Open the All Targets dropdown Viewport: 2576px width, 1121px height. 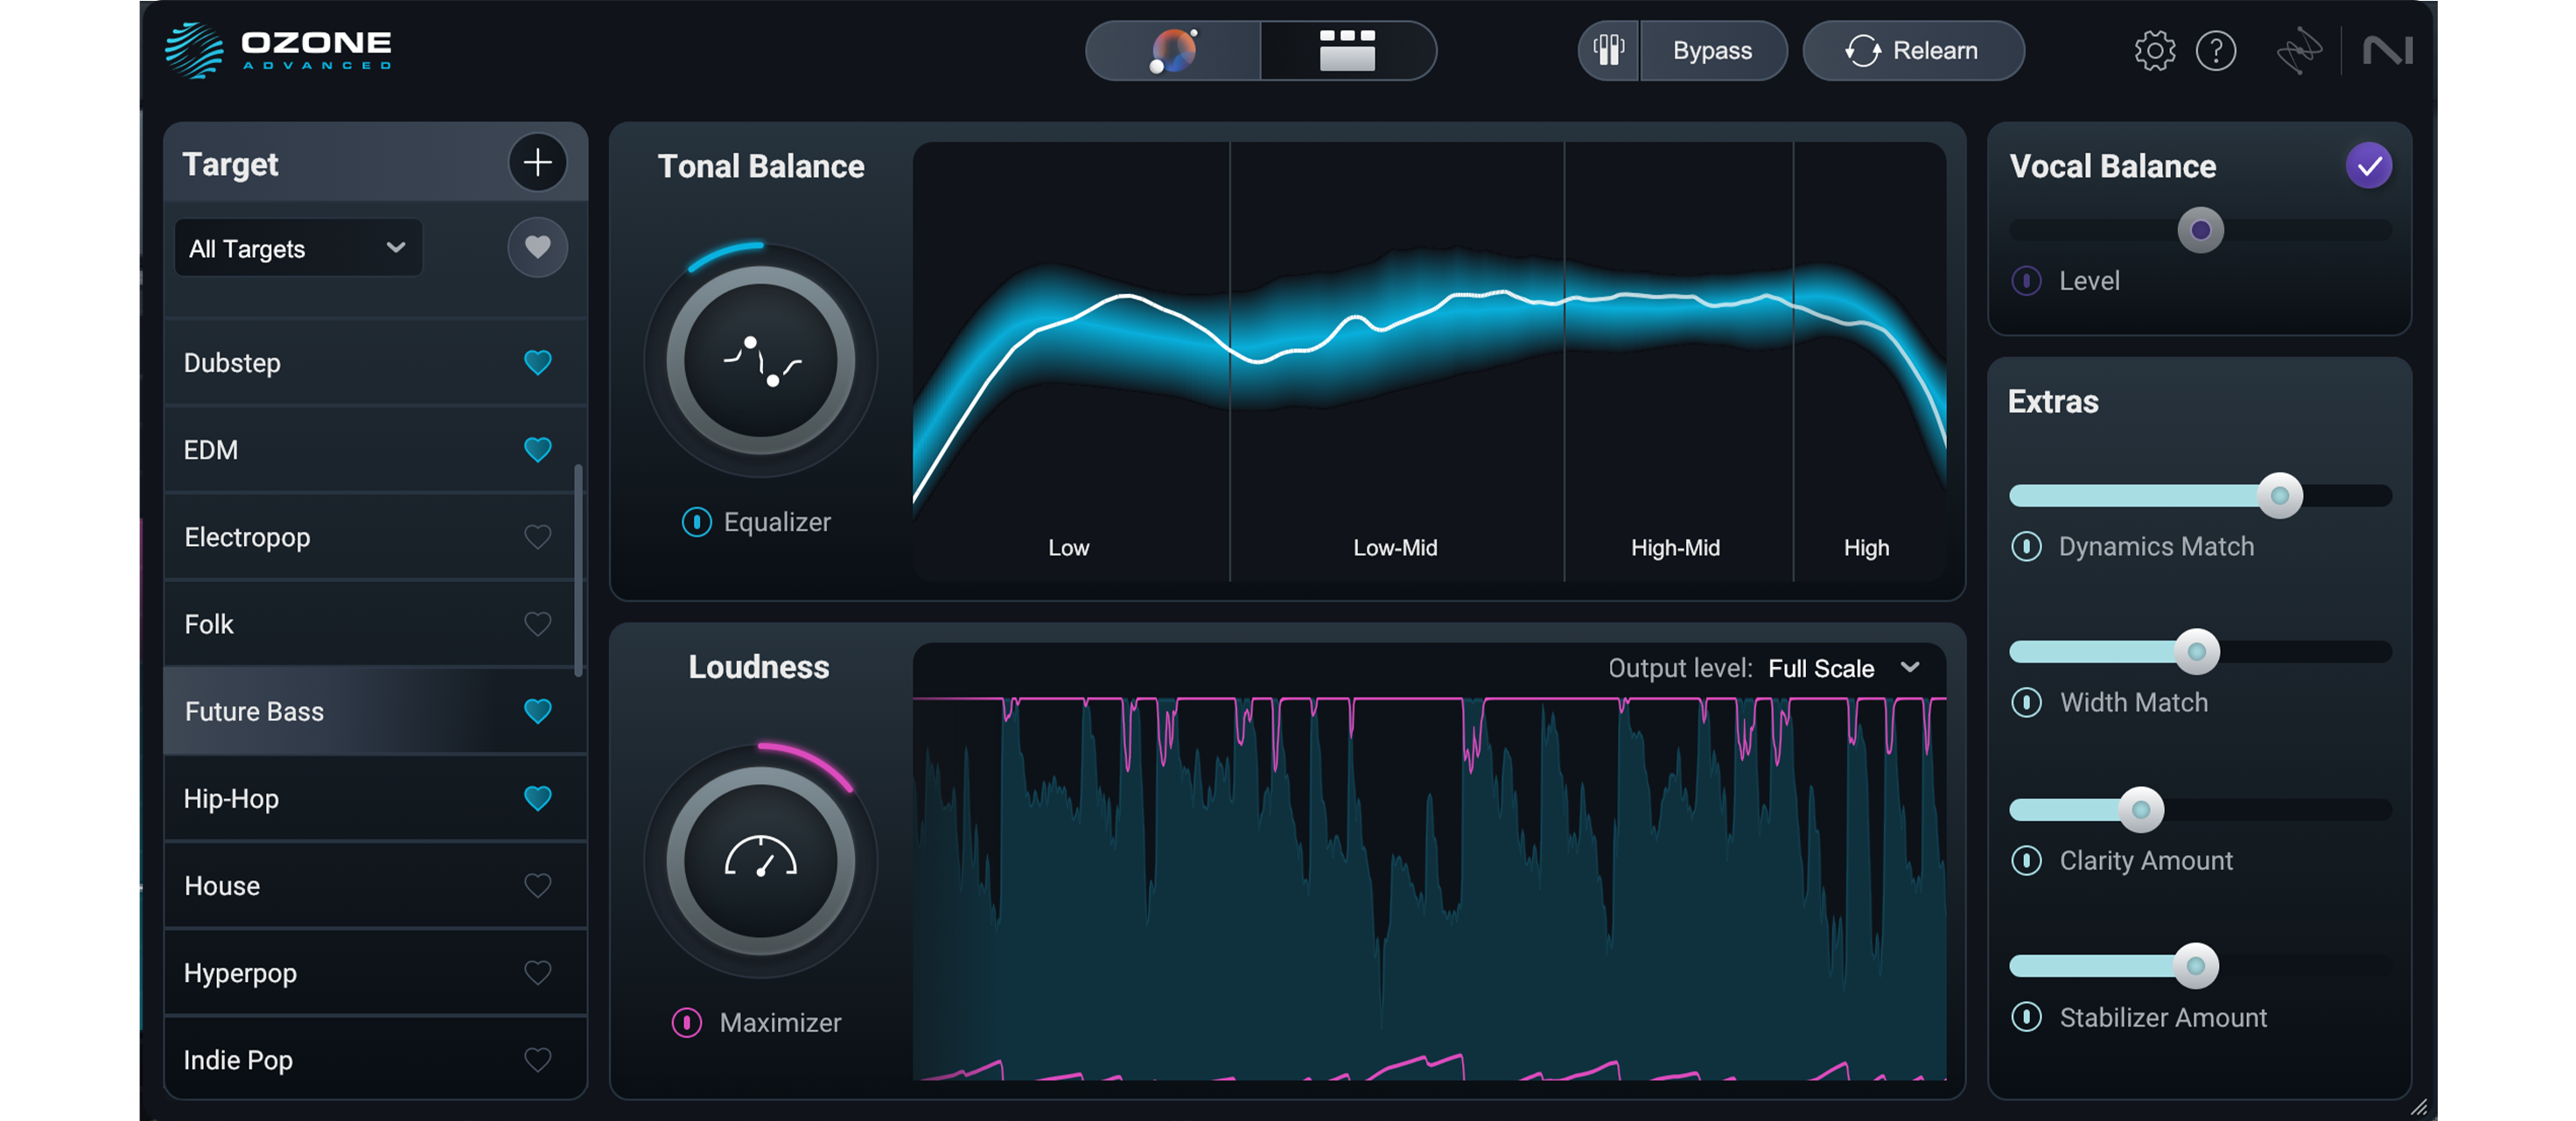[x=297, y=248]
